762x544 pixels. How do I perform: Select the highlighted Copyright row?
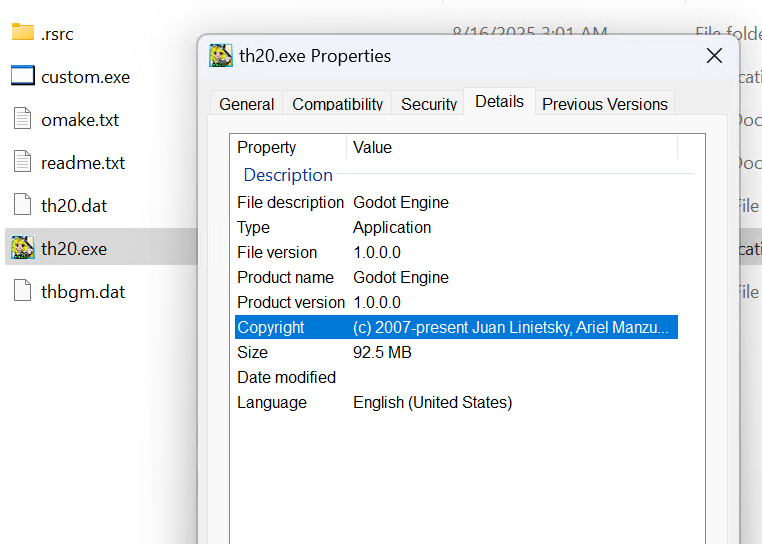point(455,327)
